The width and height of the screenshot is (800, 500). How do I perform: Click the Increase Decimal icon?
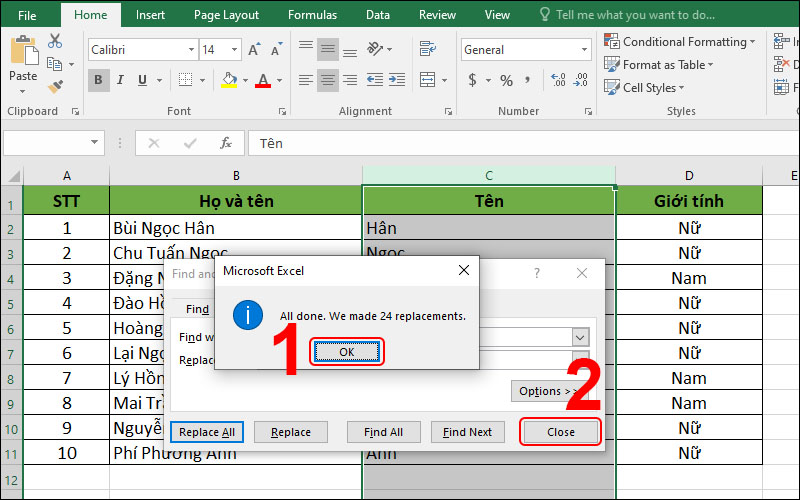coord(559,80)
